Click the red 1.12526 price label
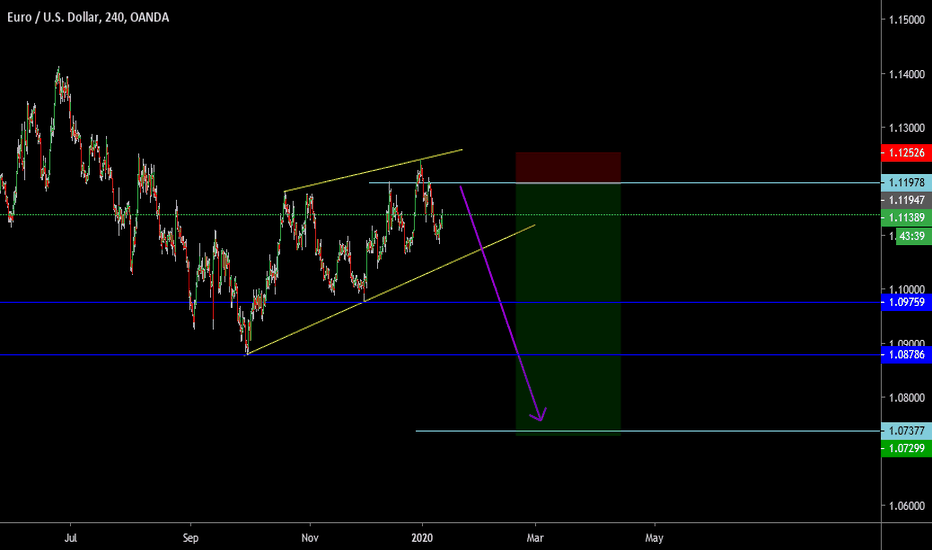Image resolution: width=932 pixels, height=550 pixels. [x=905, y=153]
